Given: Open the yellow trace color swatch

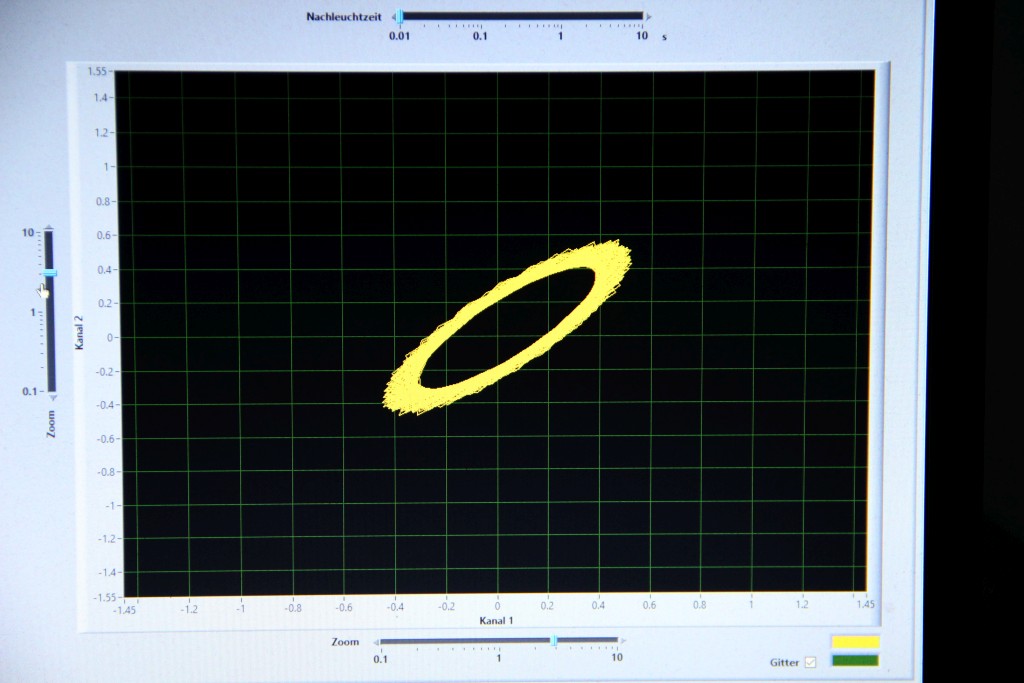Looking at the screenshot, I should click(x=855, y=642).
